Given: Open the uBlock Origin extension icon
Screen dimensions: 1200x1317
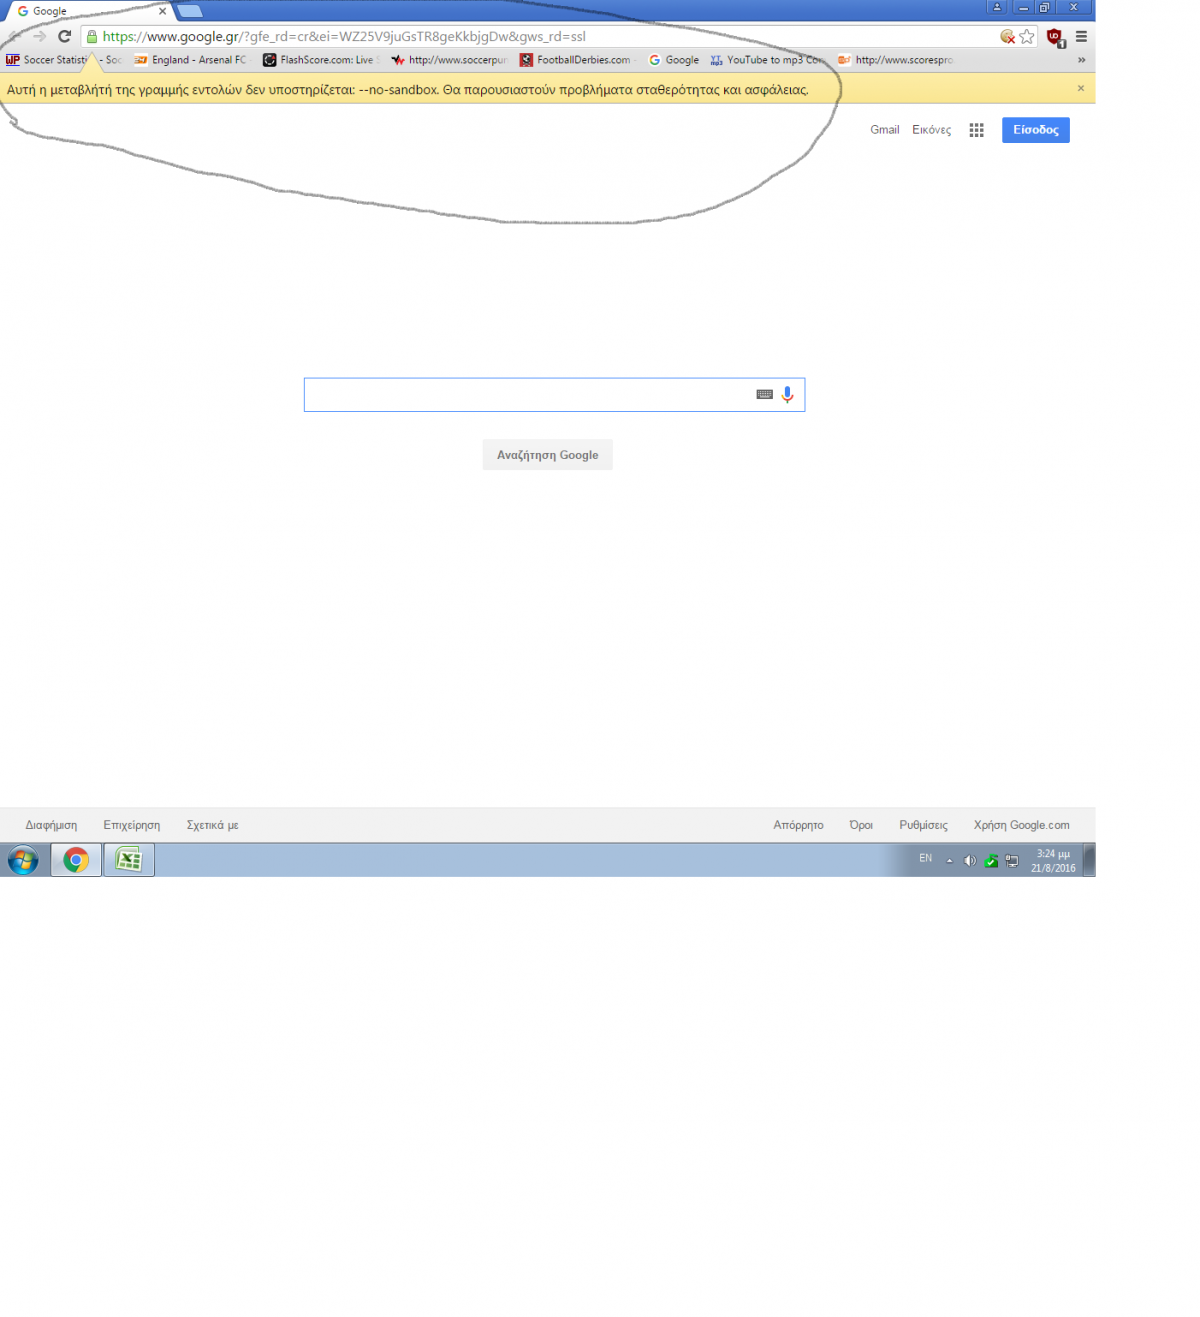Looking at the screenshot, I should pos(1055,37).
